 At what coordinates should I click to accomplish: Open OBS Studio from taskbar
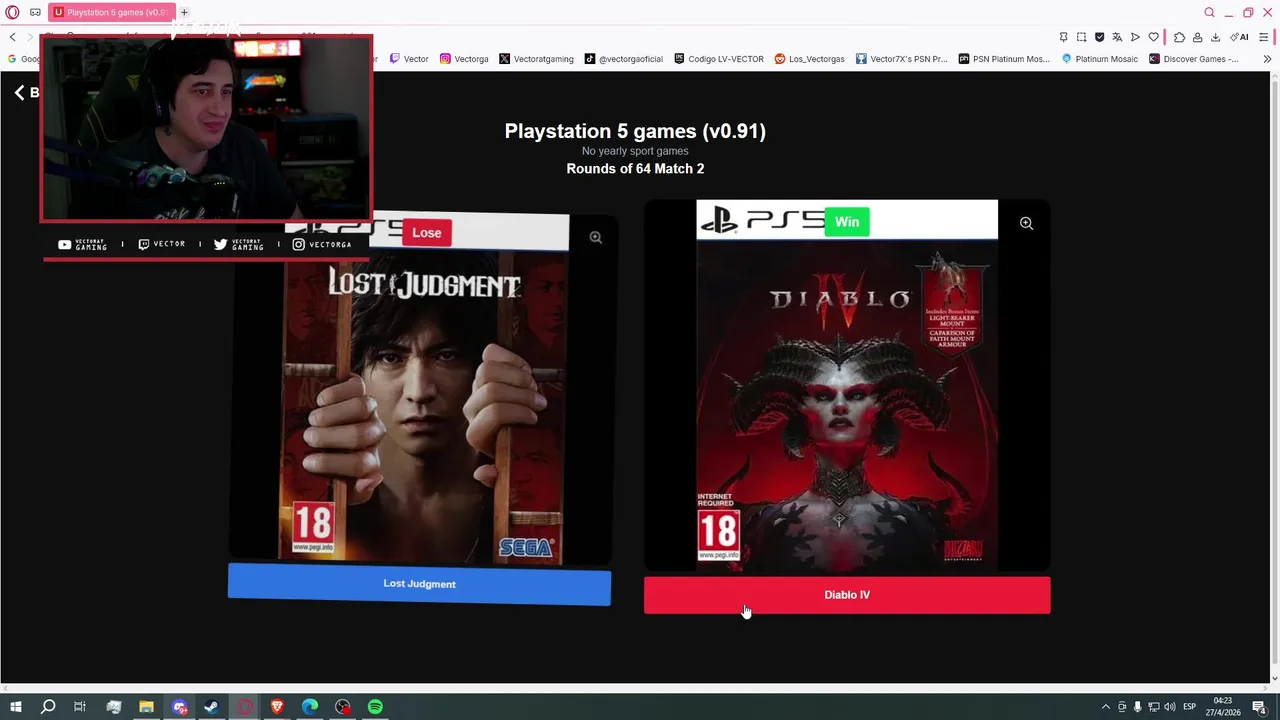tap(343, 707)
